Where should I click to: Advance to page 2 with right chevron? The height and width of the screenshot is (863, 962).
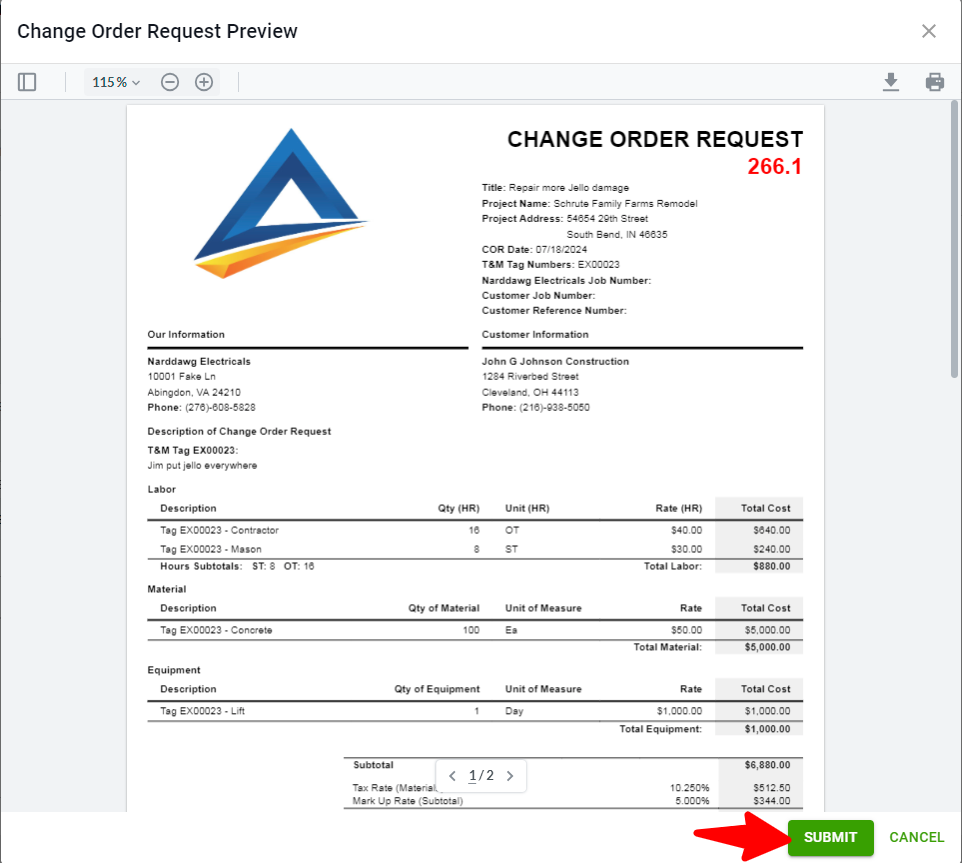pyautogui.click(x=510, y=775)
